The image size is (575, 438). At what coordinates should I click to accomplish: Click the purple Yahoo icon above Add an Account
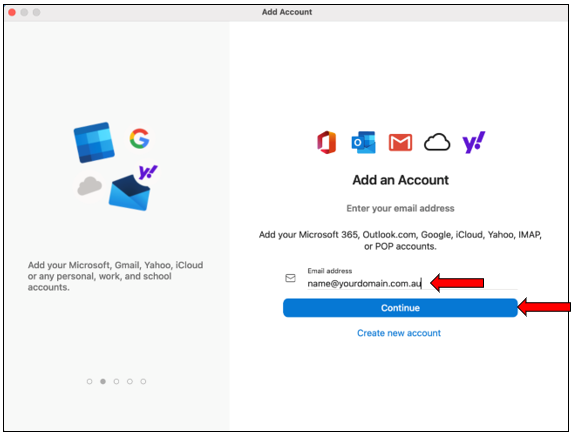point(474,142)
